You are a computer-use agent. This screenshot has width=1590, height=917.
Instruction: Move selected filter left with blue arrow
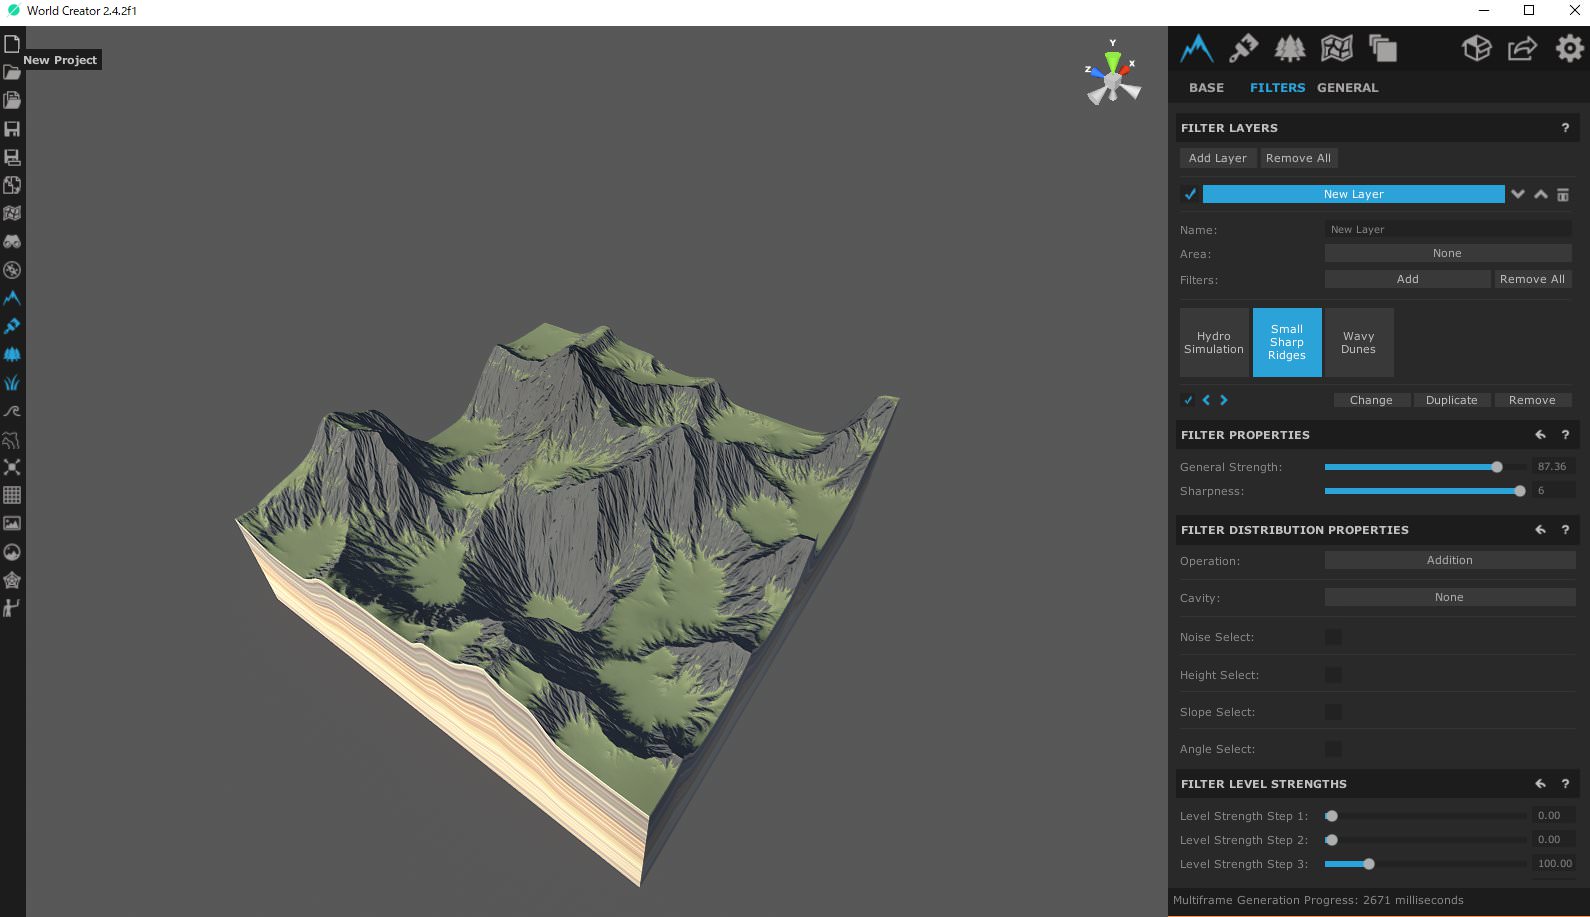tap(1206, 400)
